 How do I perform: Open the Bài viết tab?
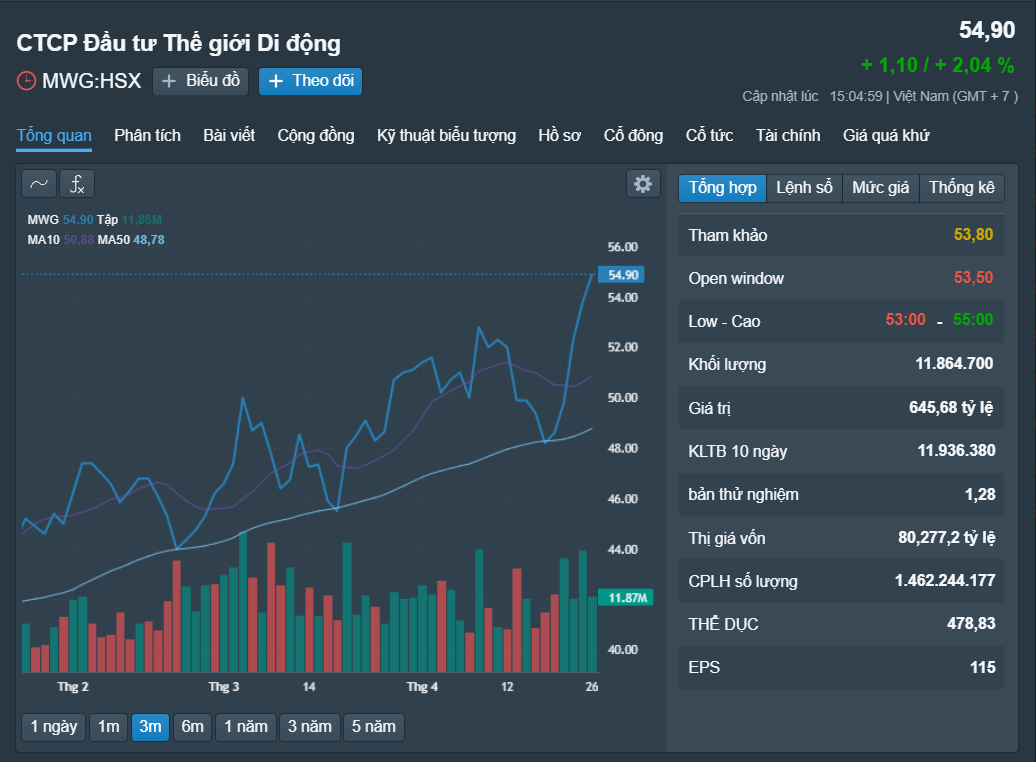[x=229, y=135]
